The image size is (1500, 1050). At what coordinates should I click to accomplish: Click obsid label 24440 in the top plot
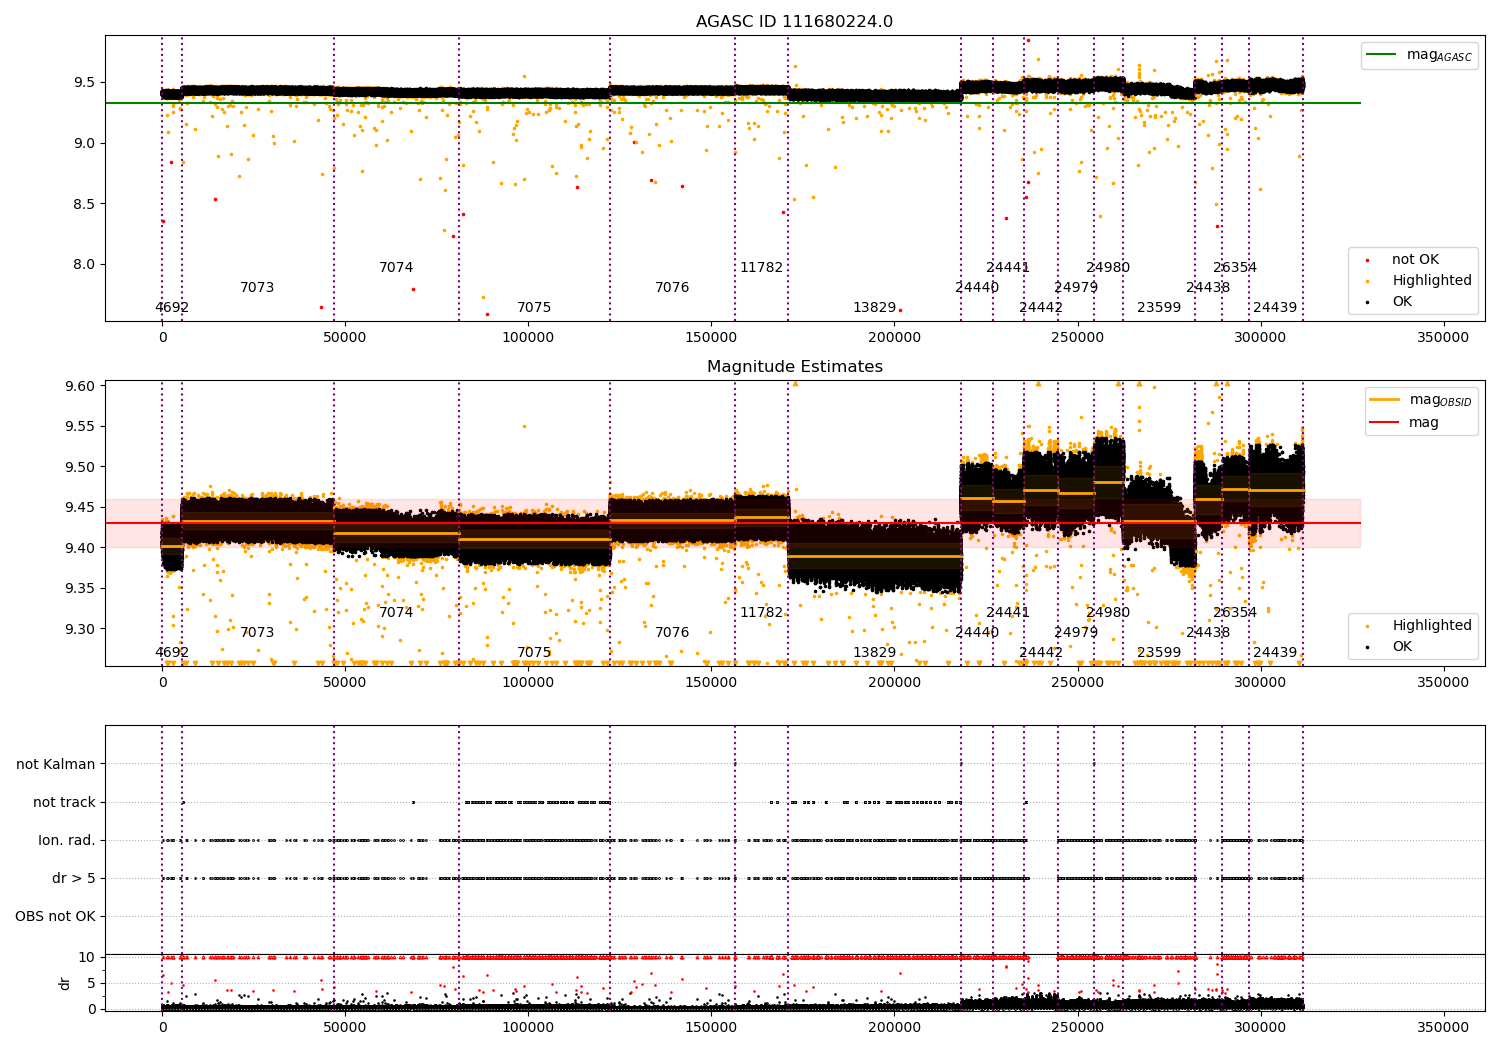coord(977,288)
